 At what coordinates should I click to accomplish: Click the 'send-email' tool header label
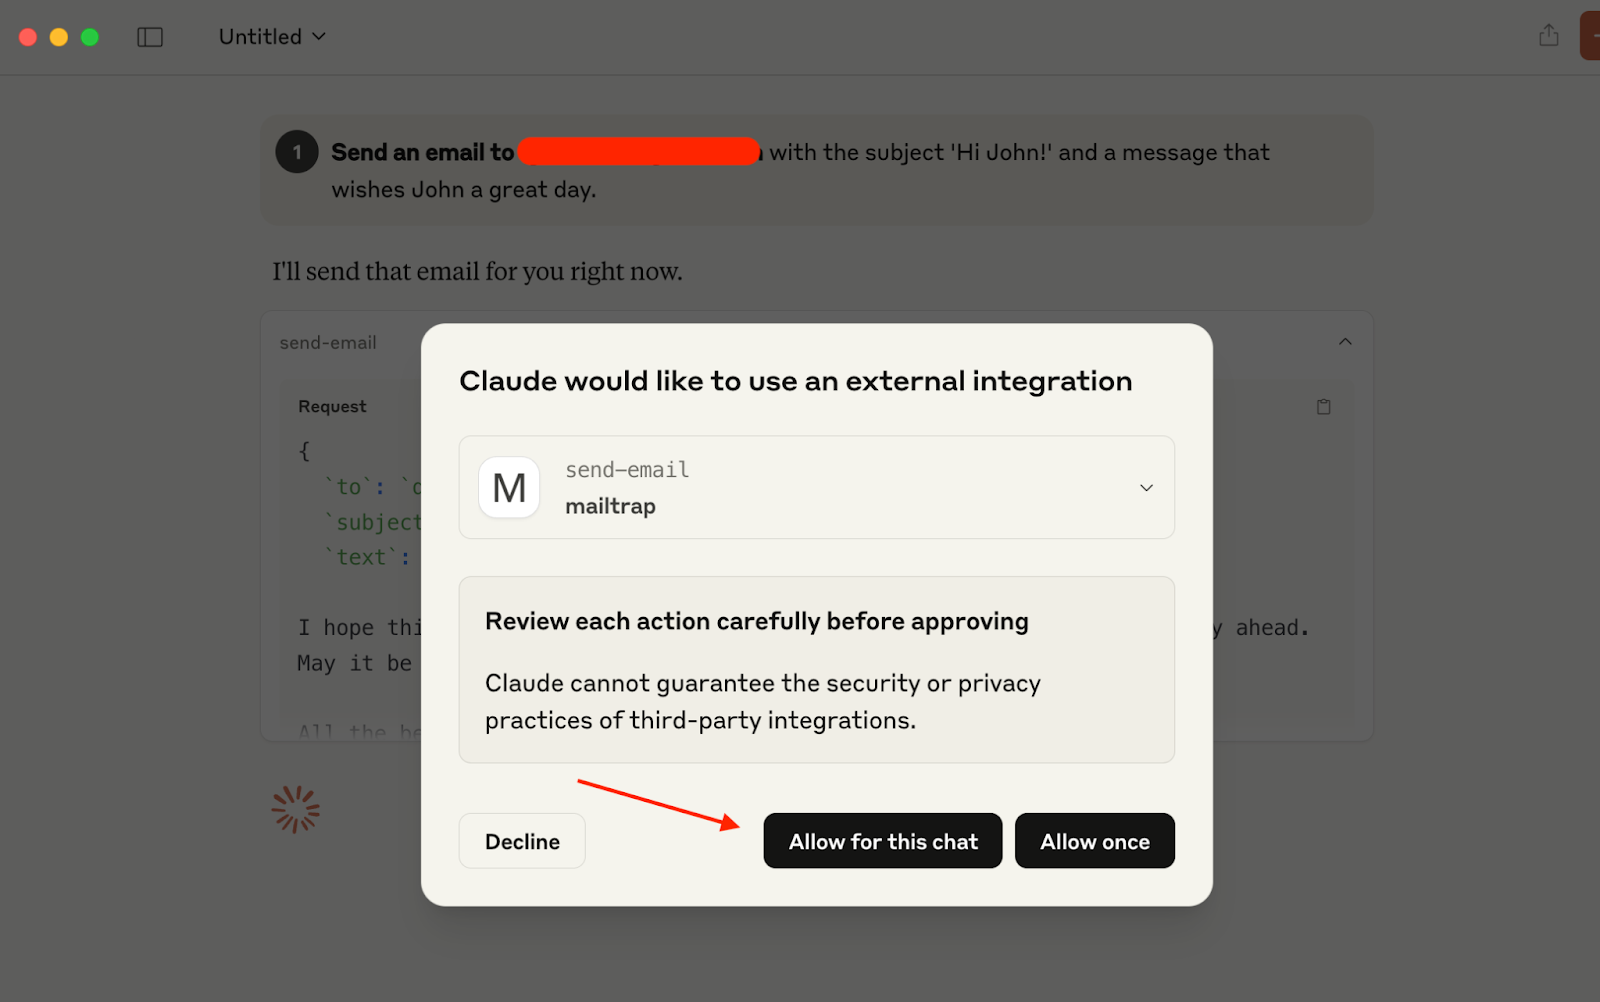coord(328,343)
